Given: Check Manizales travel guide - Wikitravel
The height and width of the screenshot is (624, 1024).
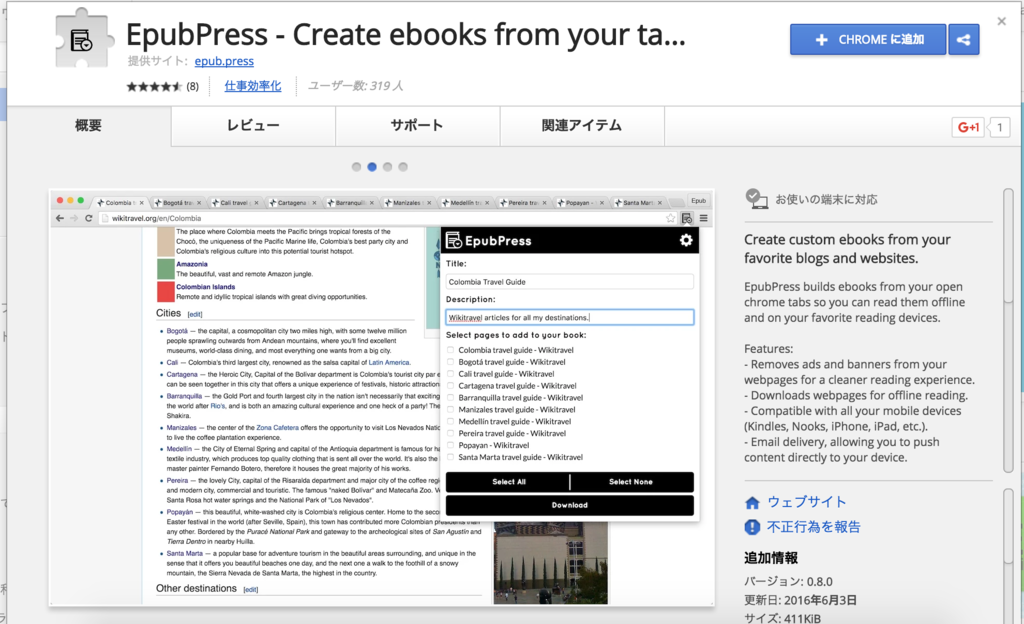Looking at the screenshot, I should click(450, 409).
